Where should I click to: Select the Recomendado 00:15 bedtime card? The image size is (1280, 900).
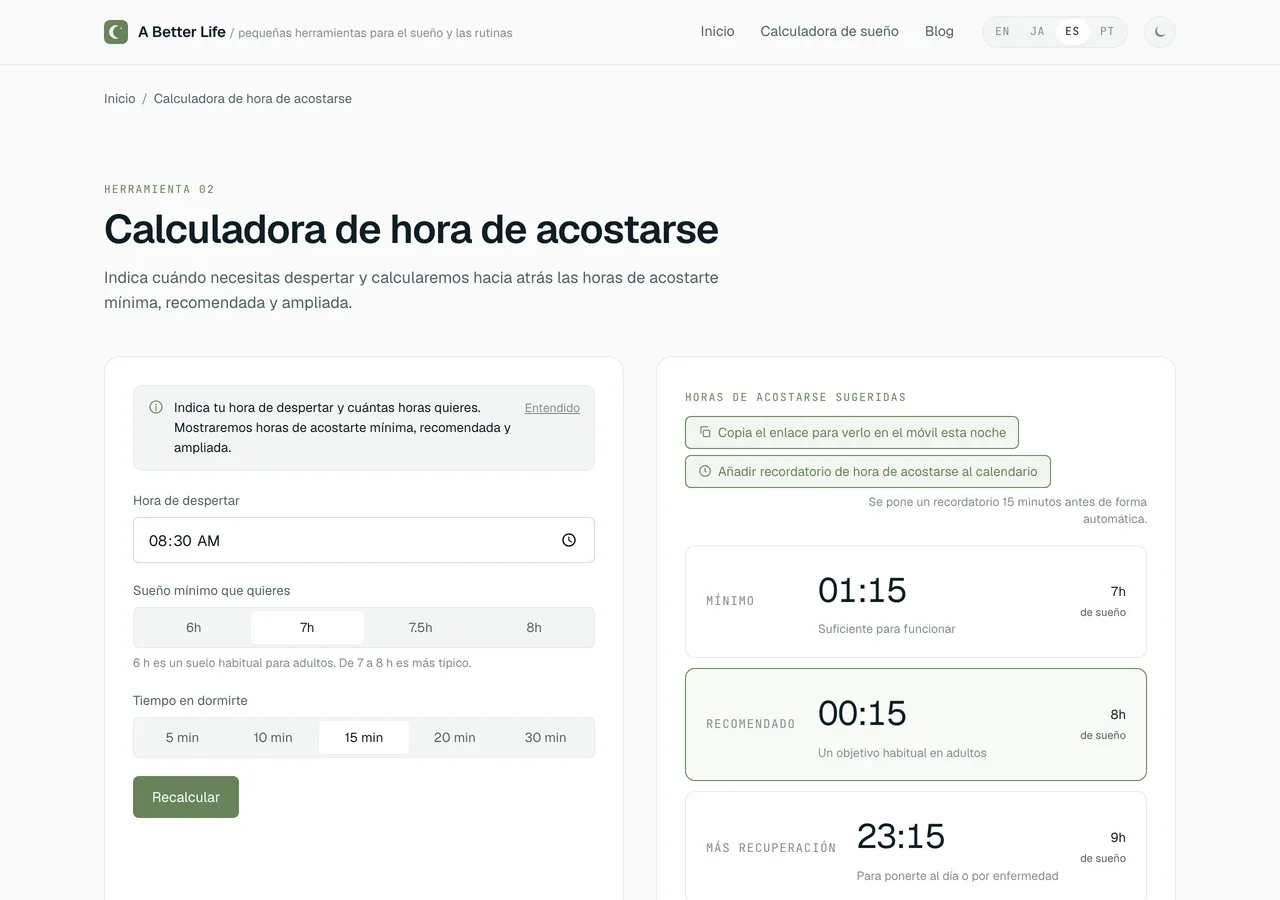click(916, 724)
